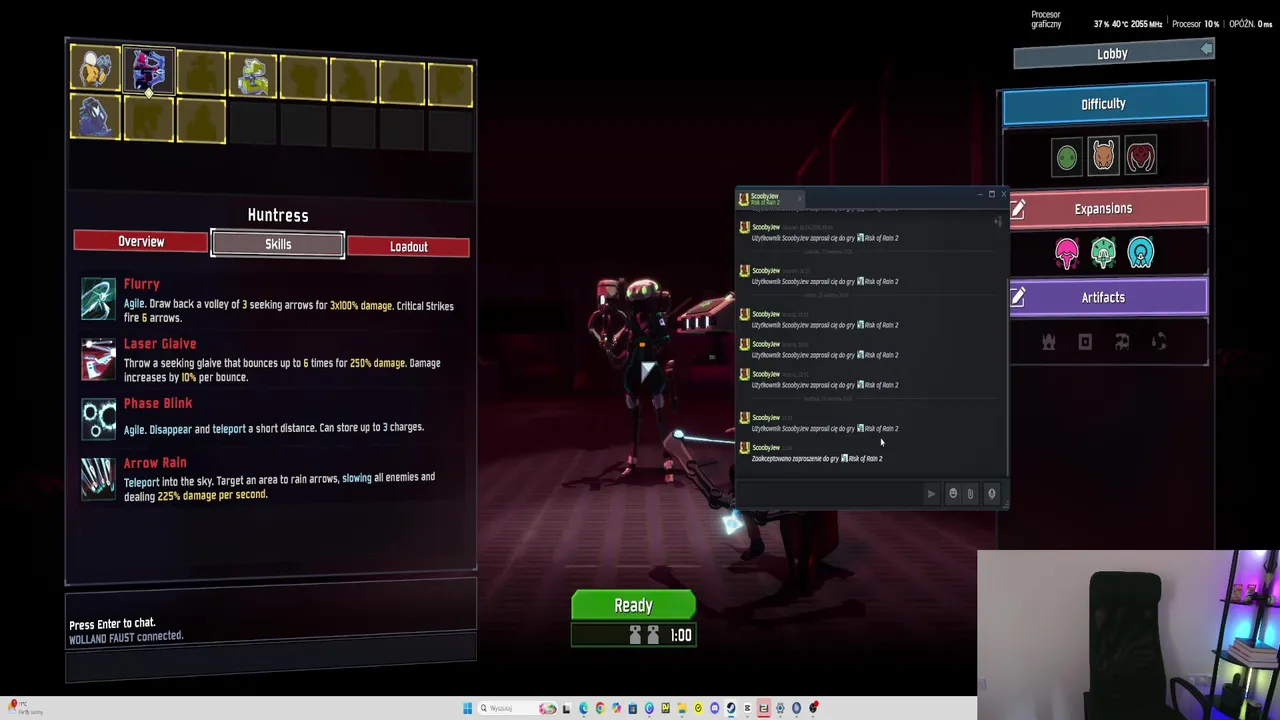Select the green MUL-T survivor portrait

[252, 75]
